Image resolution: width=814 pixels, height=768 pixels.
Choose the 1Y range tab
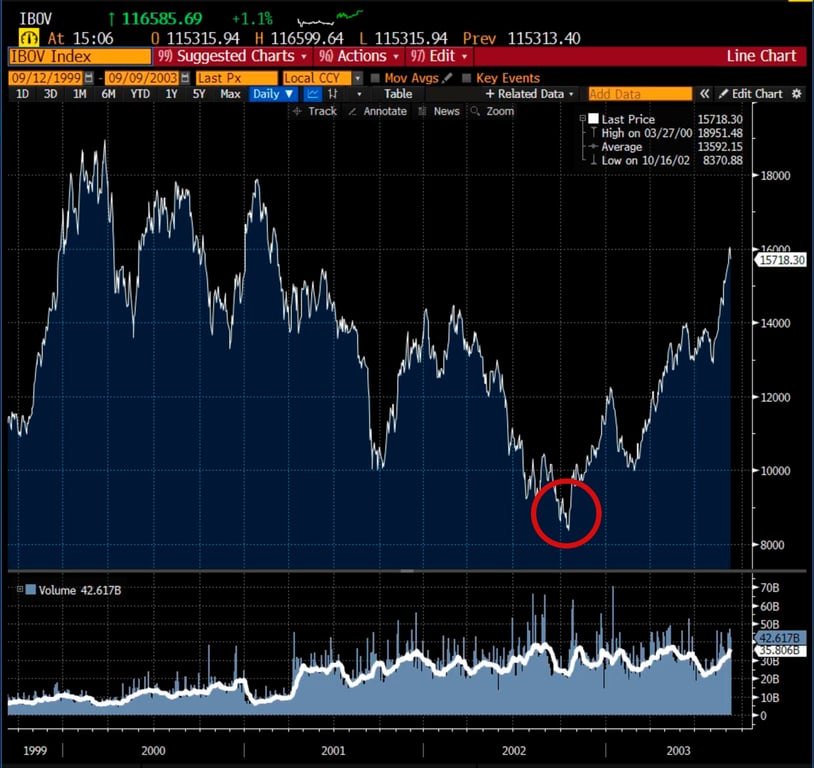171,94
